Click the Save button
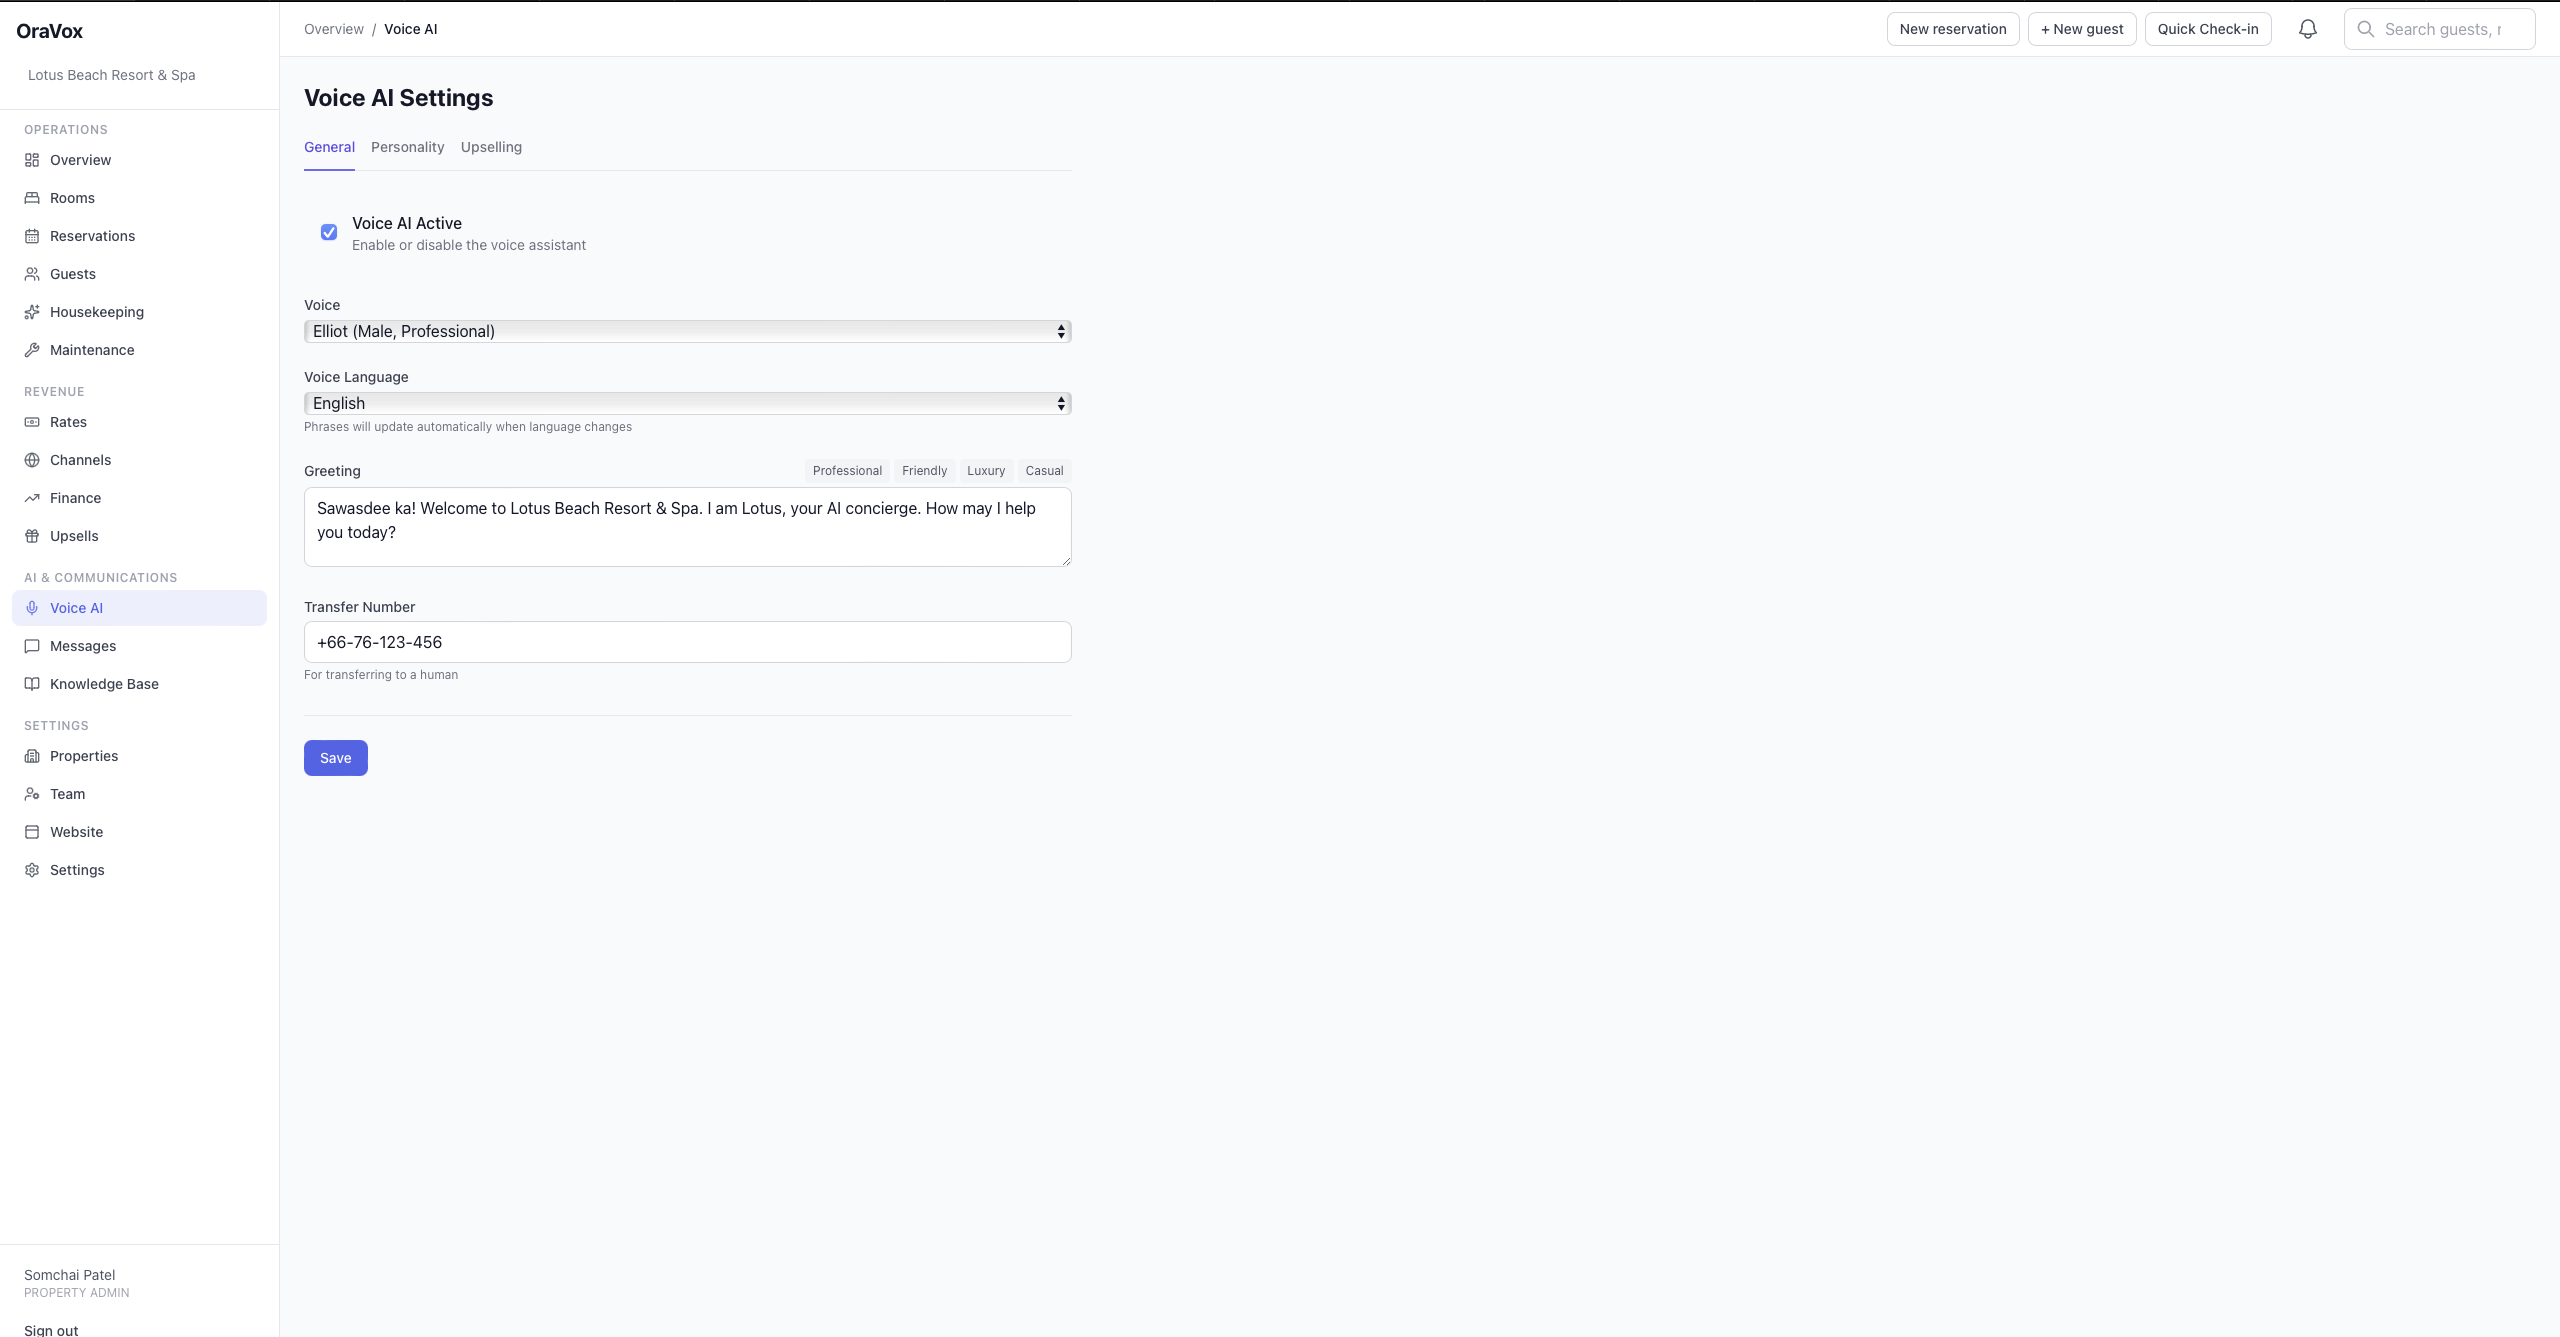 coord(335,757)
